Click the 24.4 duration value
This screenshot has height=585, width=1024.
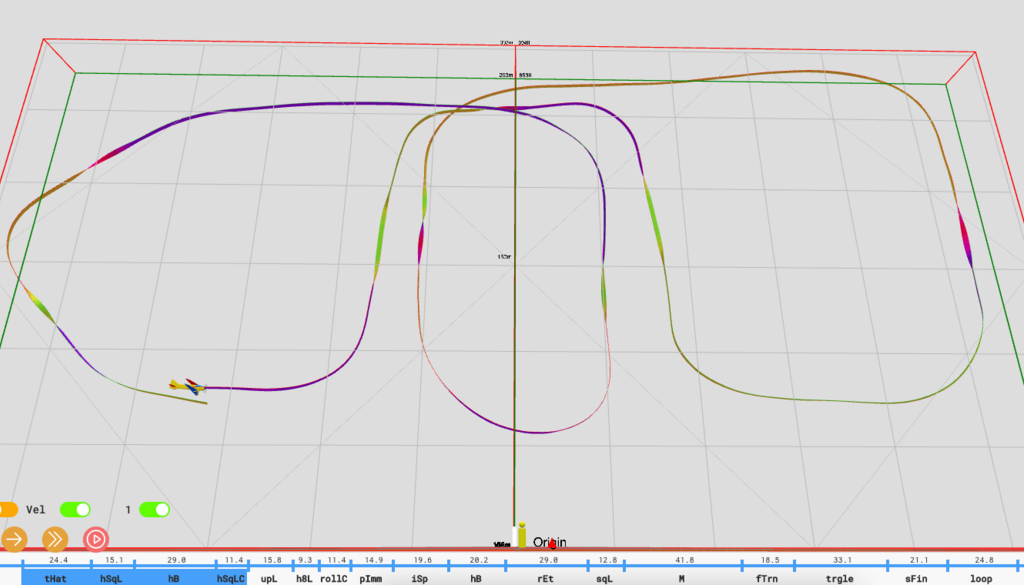[x=58, y=560]
